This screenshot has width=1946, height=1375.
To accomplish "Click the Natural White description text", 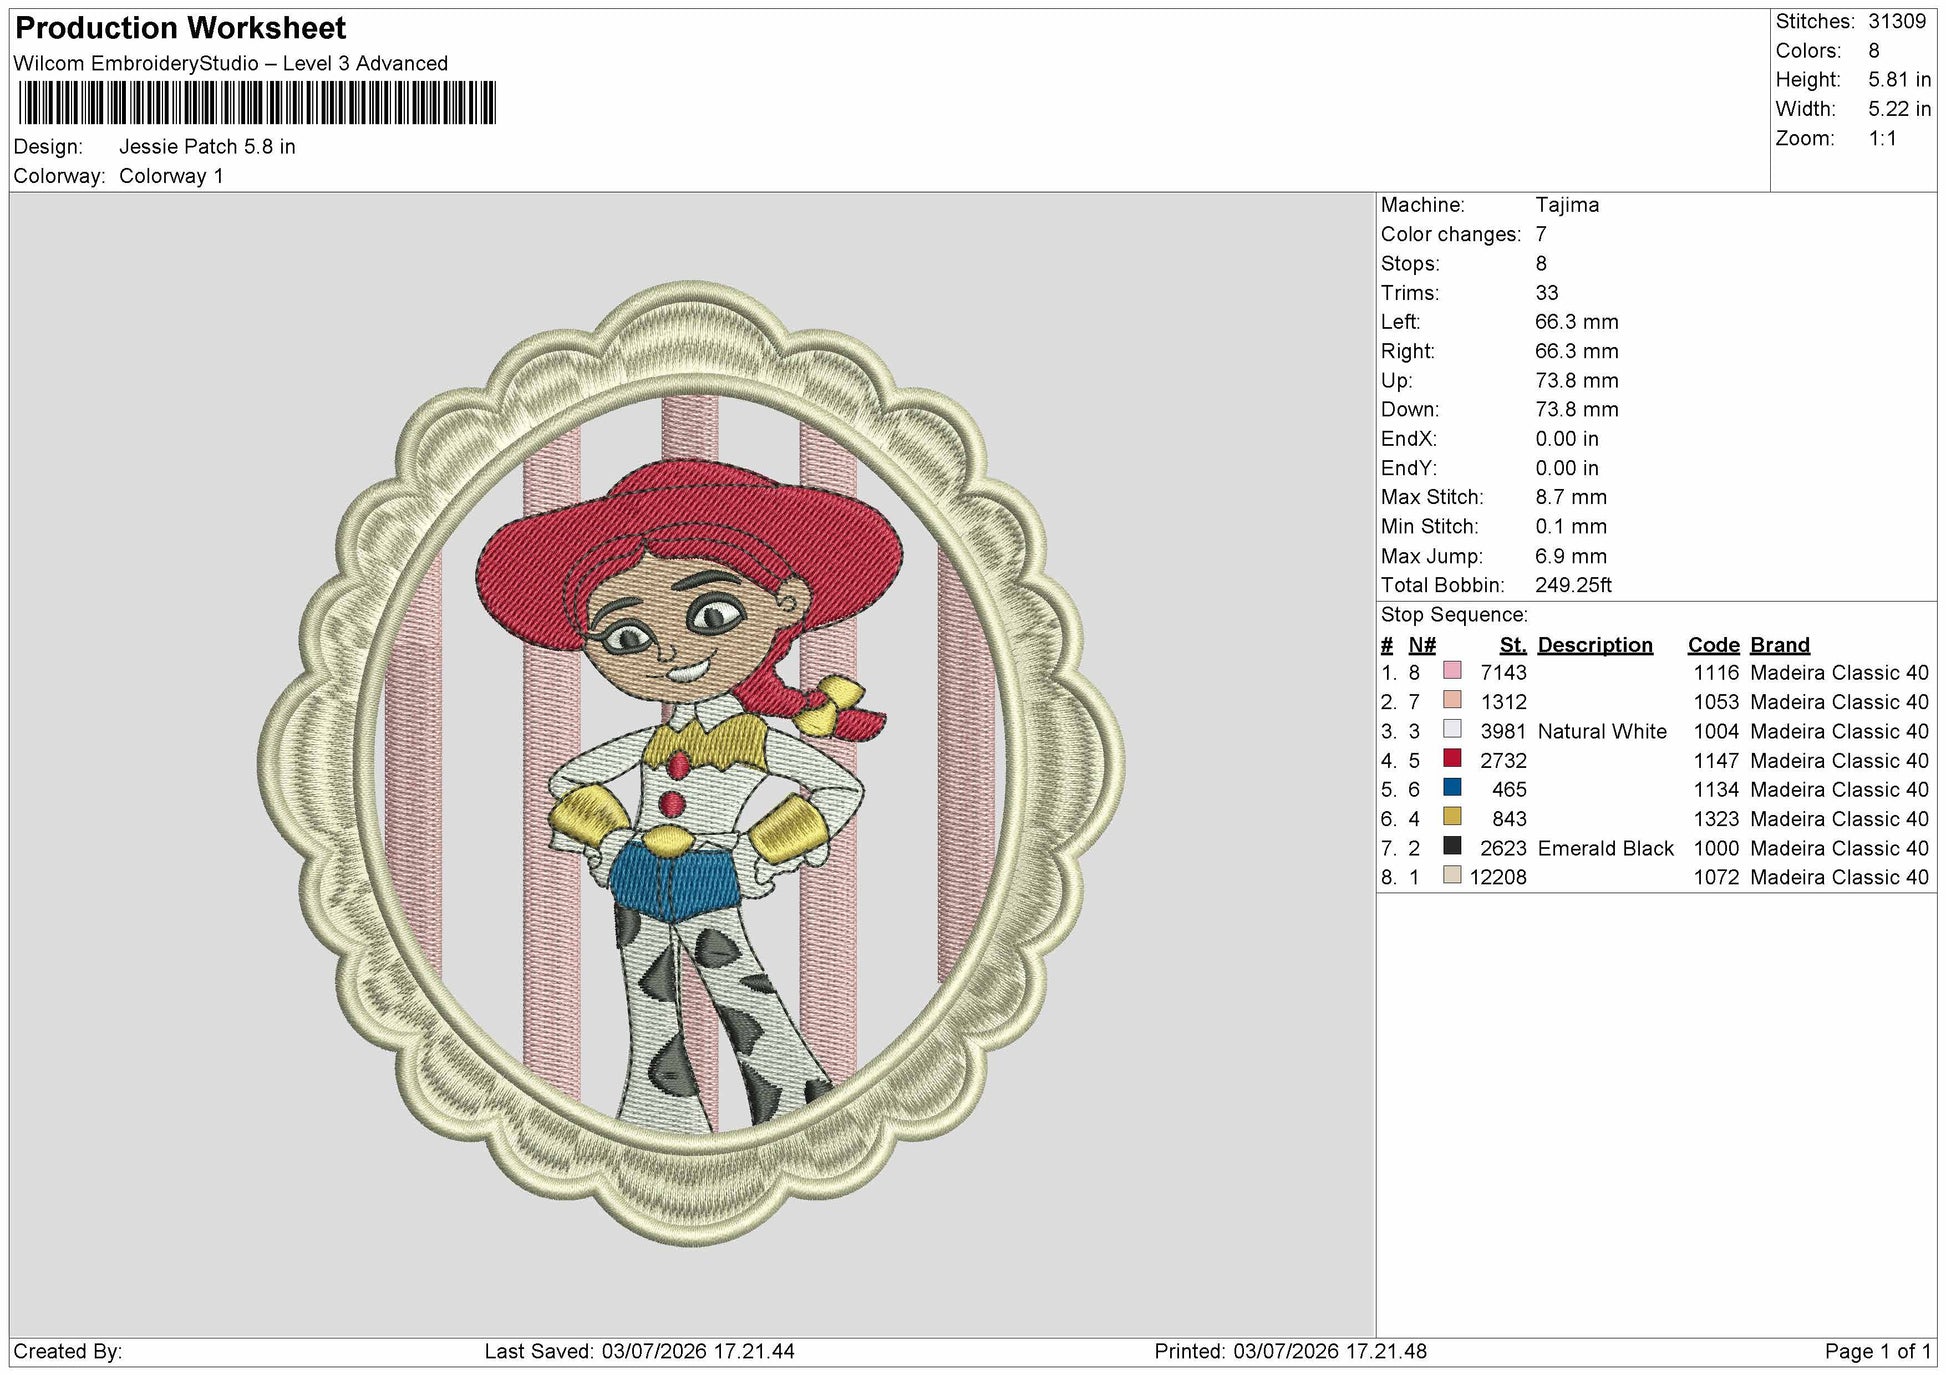I will pyautogui.click(x=1602, y=731).
